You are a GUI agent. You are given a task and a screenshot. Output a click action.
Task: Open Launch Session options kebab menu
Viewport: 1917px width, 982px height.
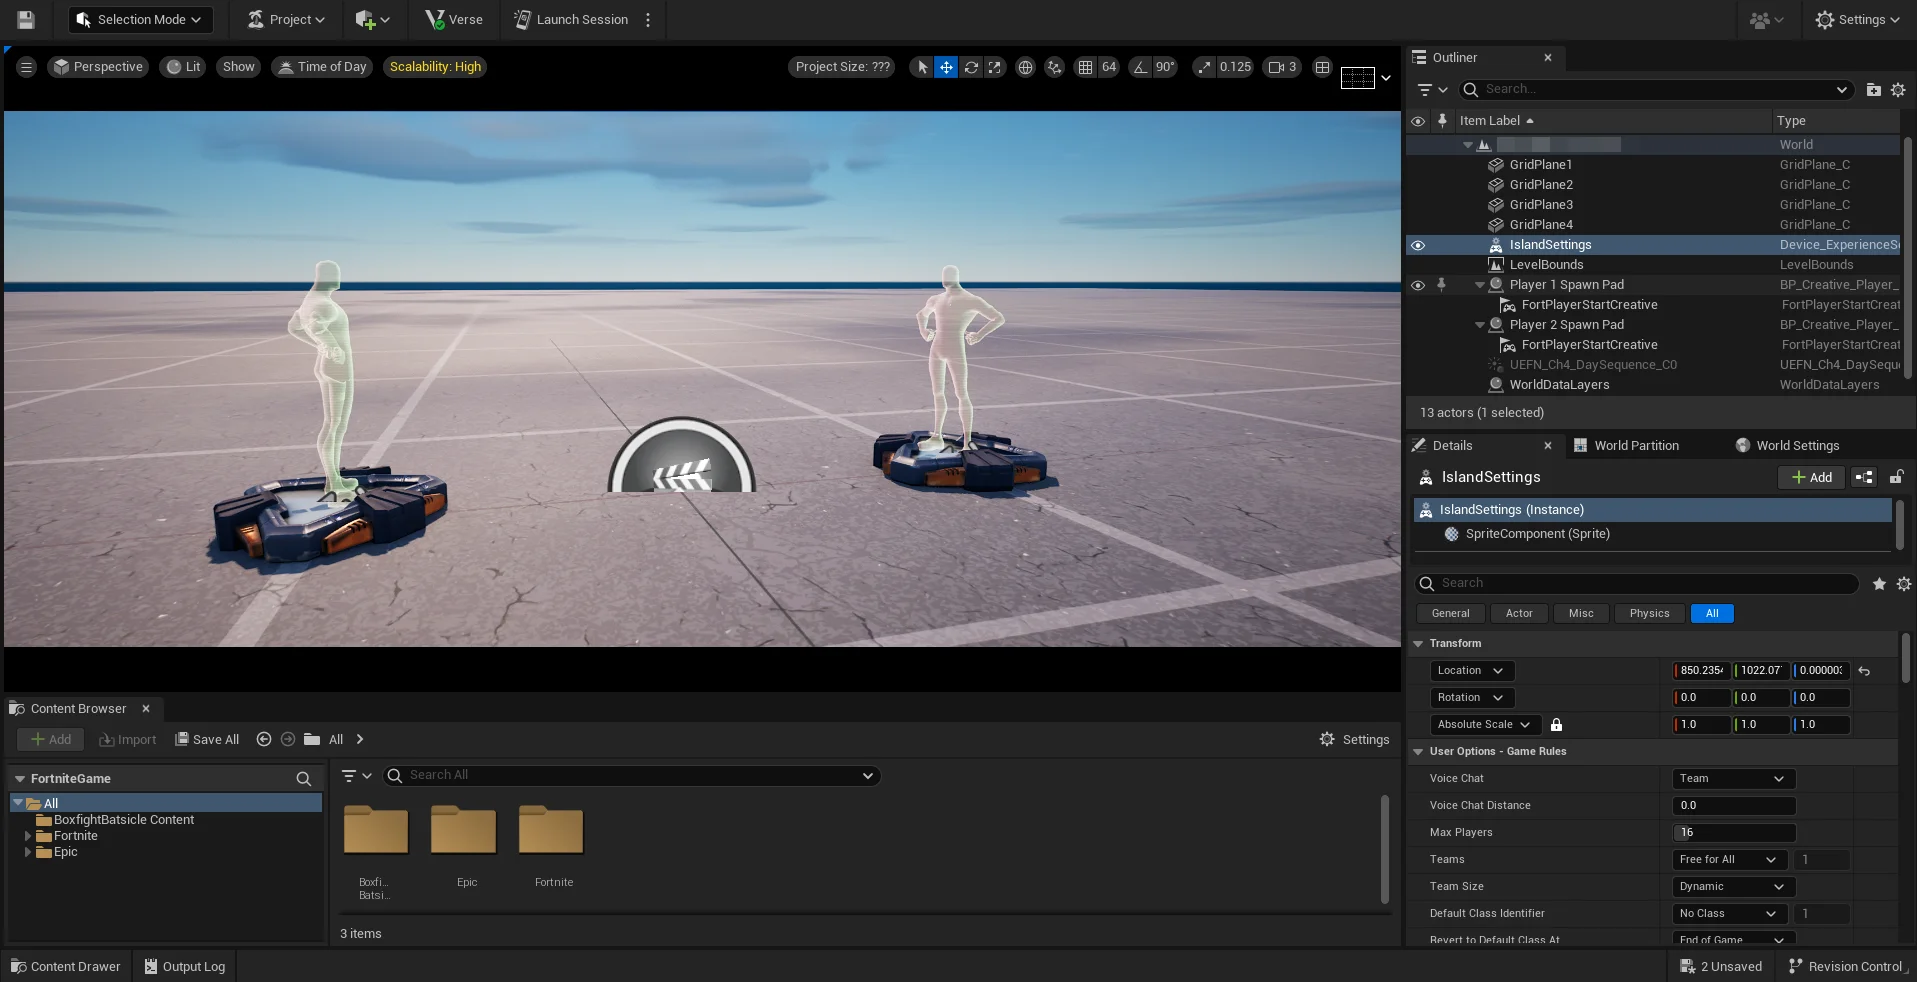(x=648, y=19)
